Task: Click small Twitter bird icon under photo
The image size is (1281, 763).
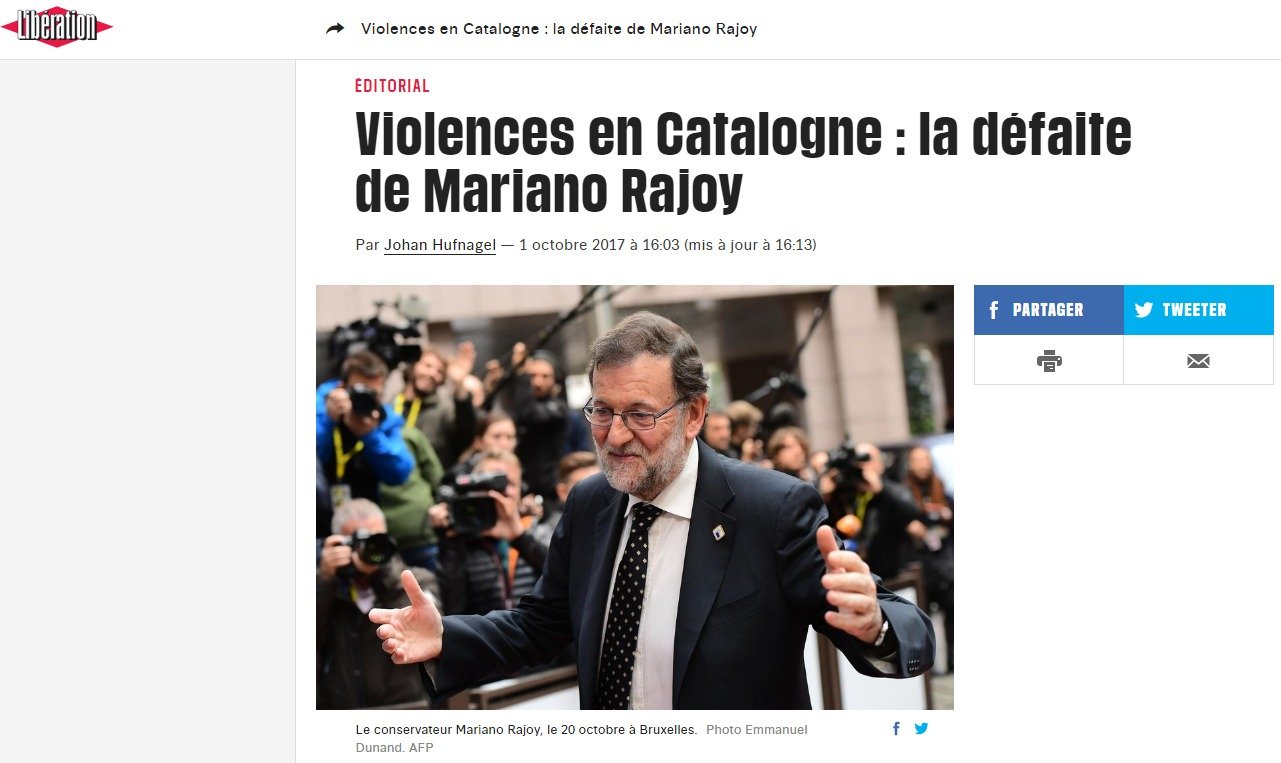Action: click(x=921, y=729)
